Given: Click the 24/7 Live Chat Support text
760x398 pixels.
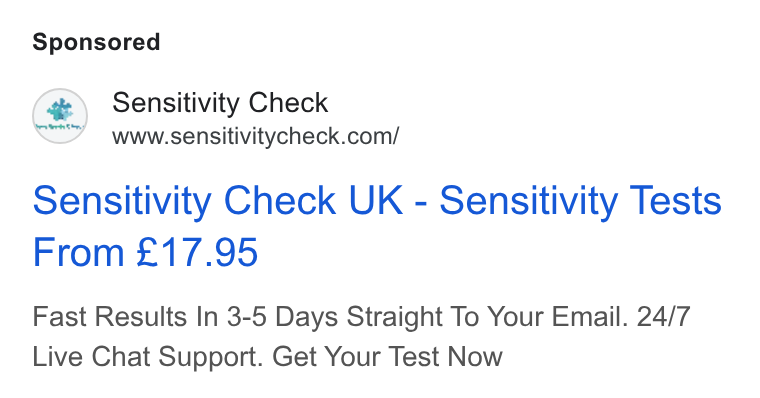Looking at the screenshot, I should pos(362,337).
